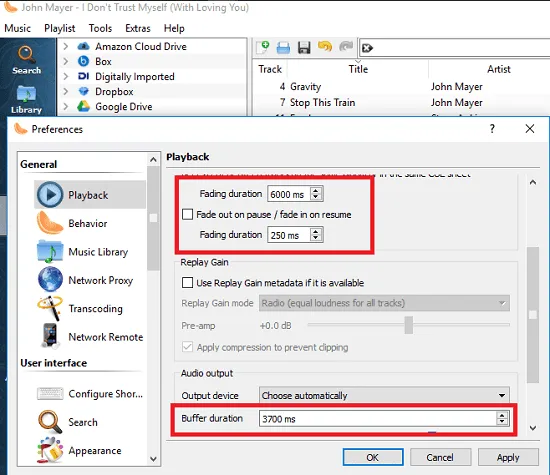
Task: Click the Amazon Cloud Drive icon
Action: point(83,46)
